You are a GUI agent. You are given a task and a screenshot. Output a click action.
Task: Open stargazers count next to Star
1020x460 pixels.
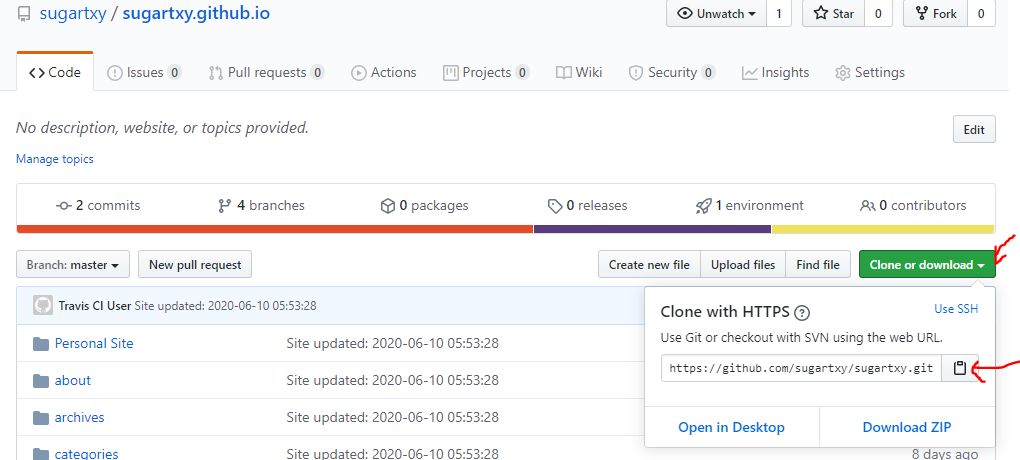(878, 14)
